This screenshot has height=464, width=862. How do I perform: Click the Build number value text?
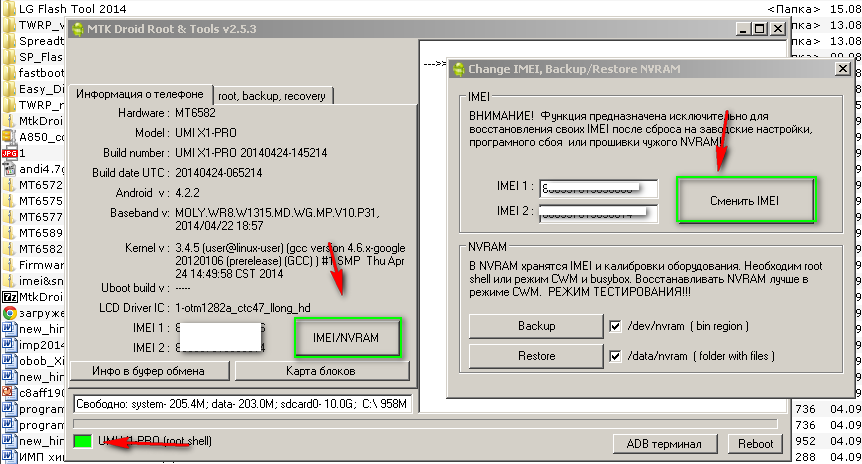[x=251, y=153]
